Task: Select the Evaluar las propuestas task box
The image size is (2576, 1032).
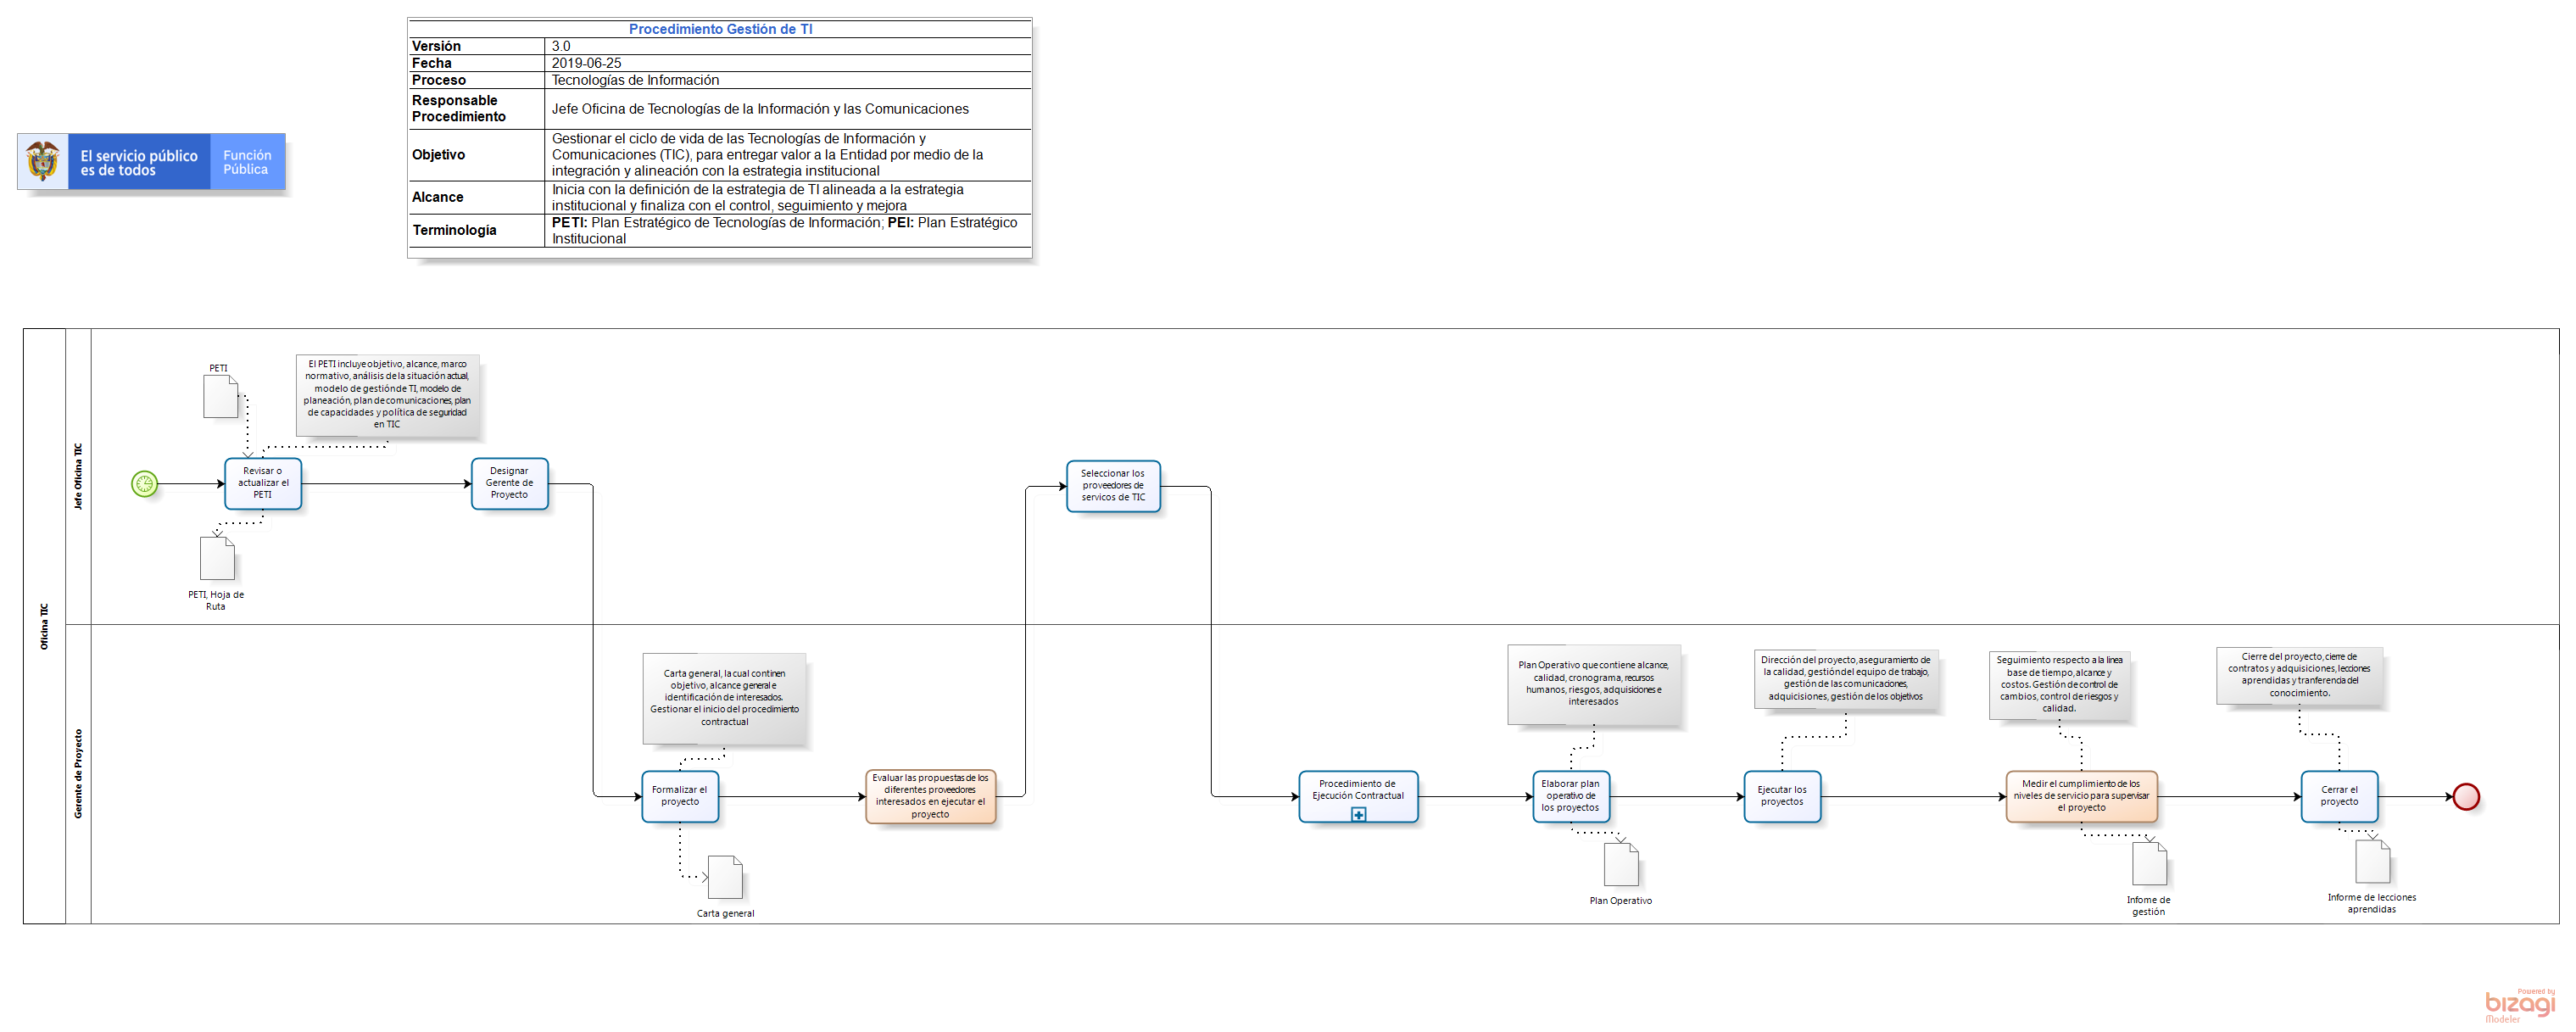Action: [930, 796]
